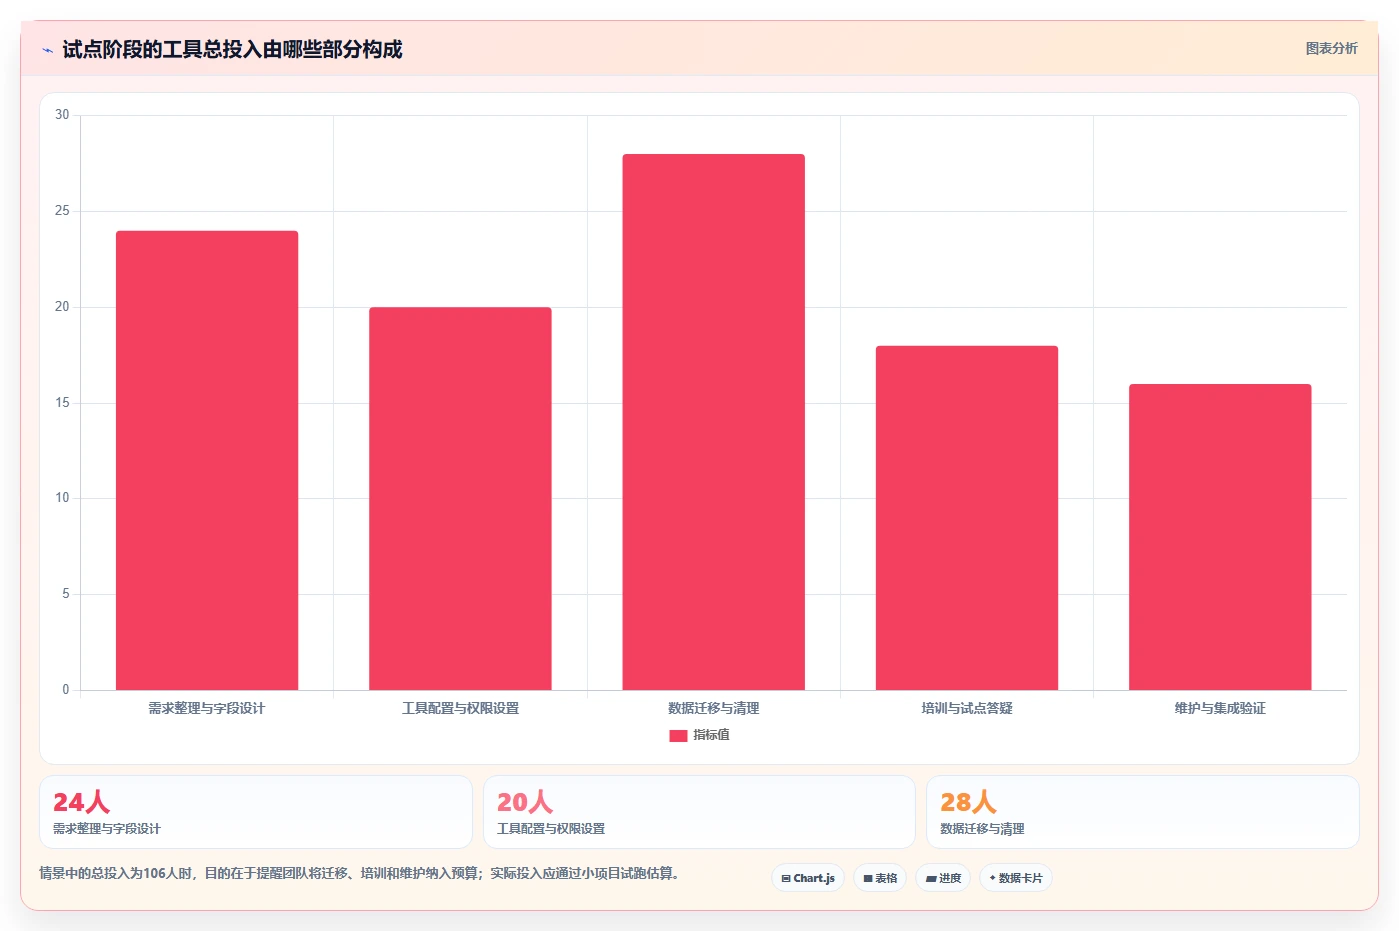Click the x-axis label 维护与集成验证
This screenshot has height=931, width=1399.
pyautogui.click(x=1220, y=708)
